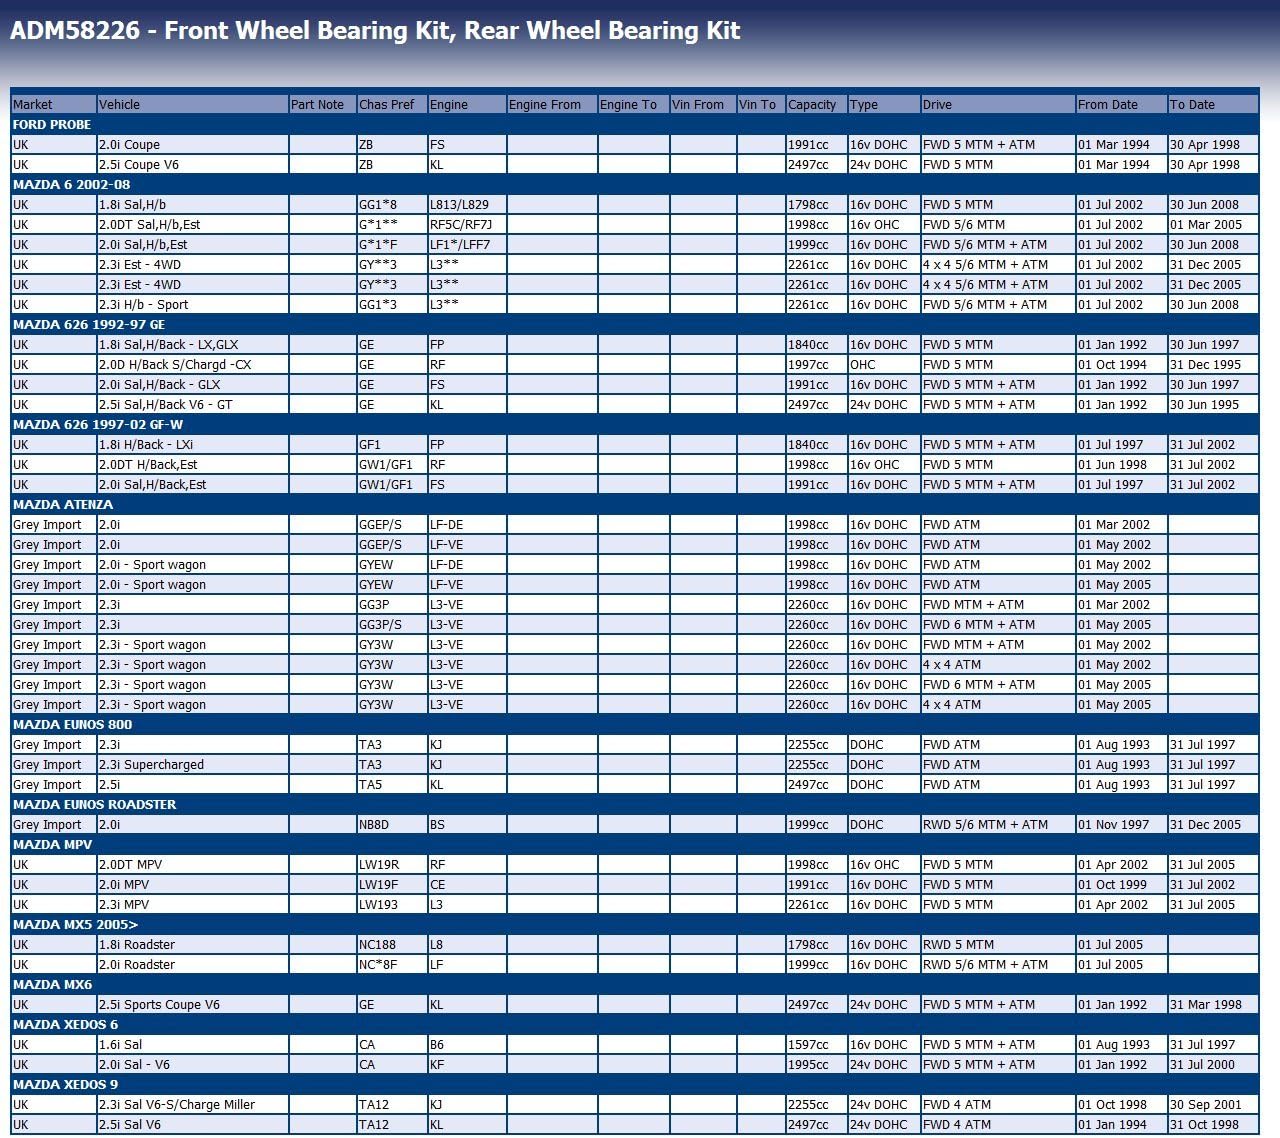Select the 'L813/L829' engine code cell
Screen dimensions: 1280x1138
pyautogui.click(x=466, y=204)
